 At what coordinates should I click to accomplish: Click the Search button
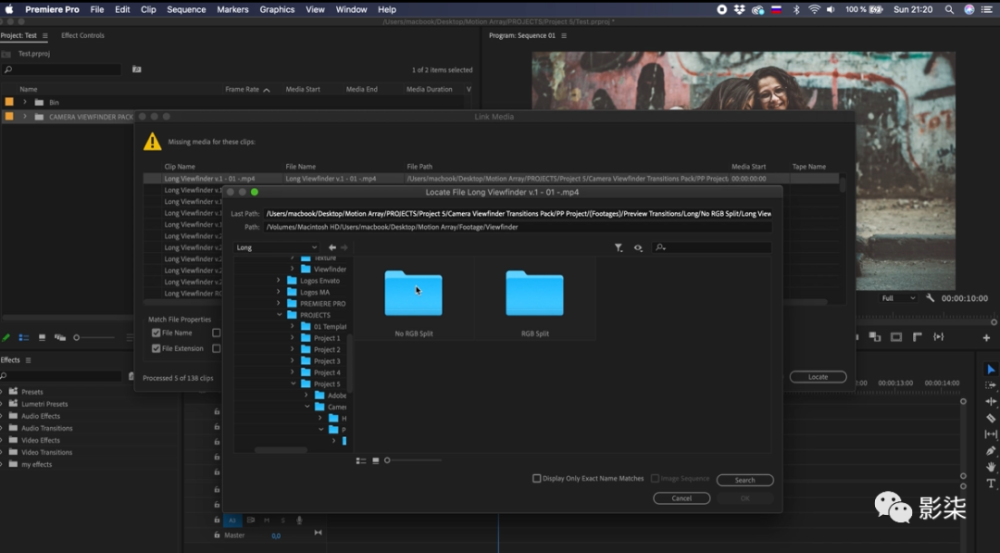coord(745,480)
